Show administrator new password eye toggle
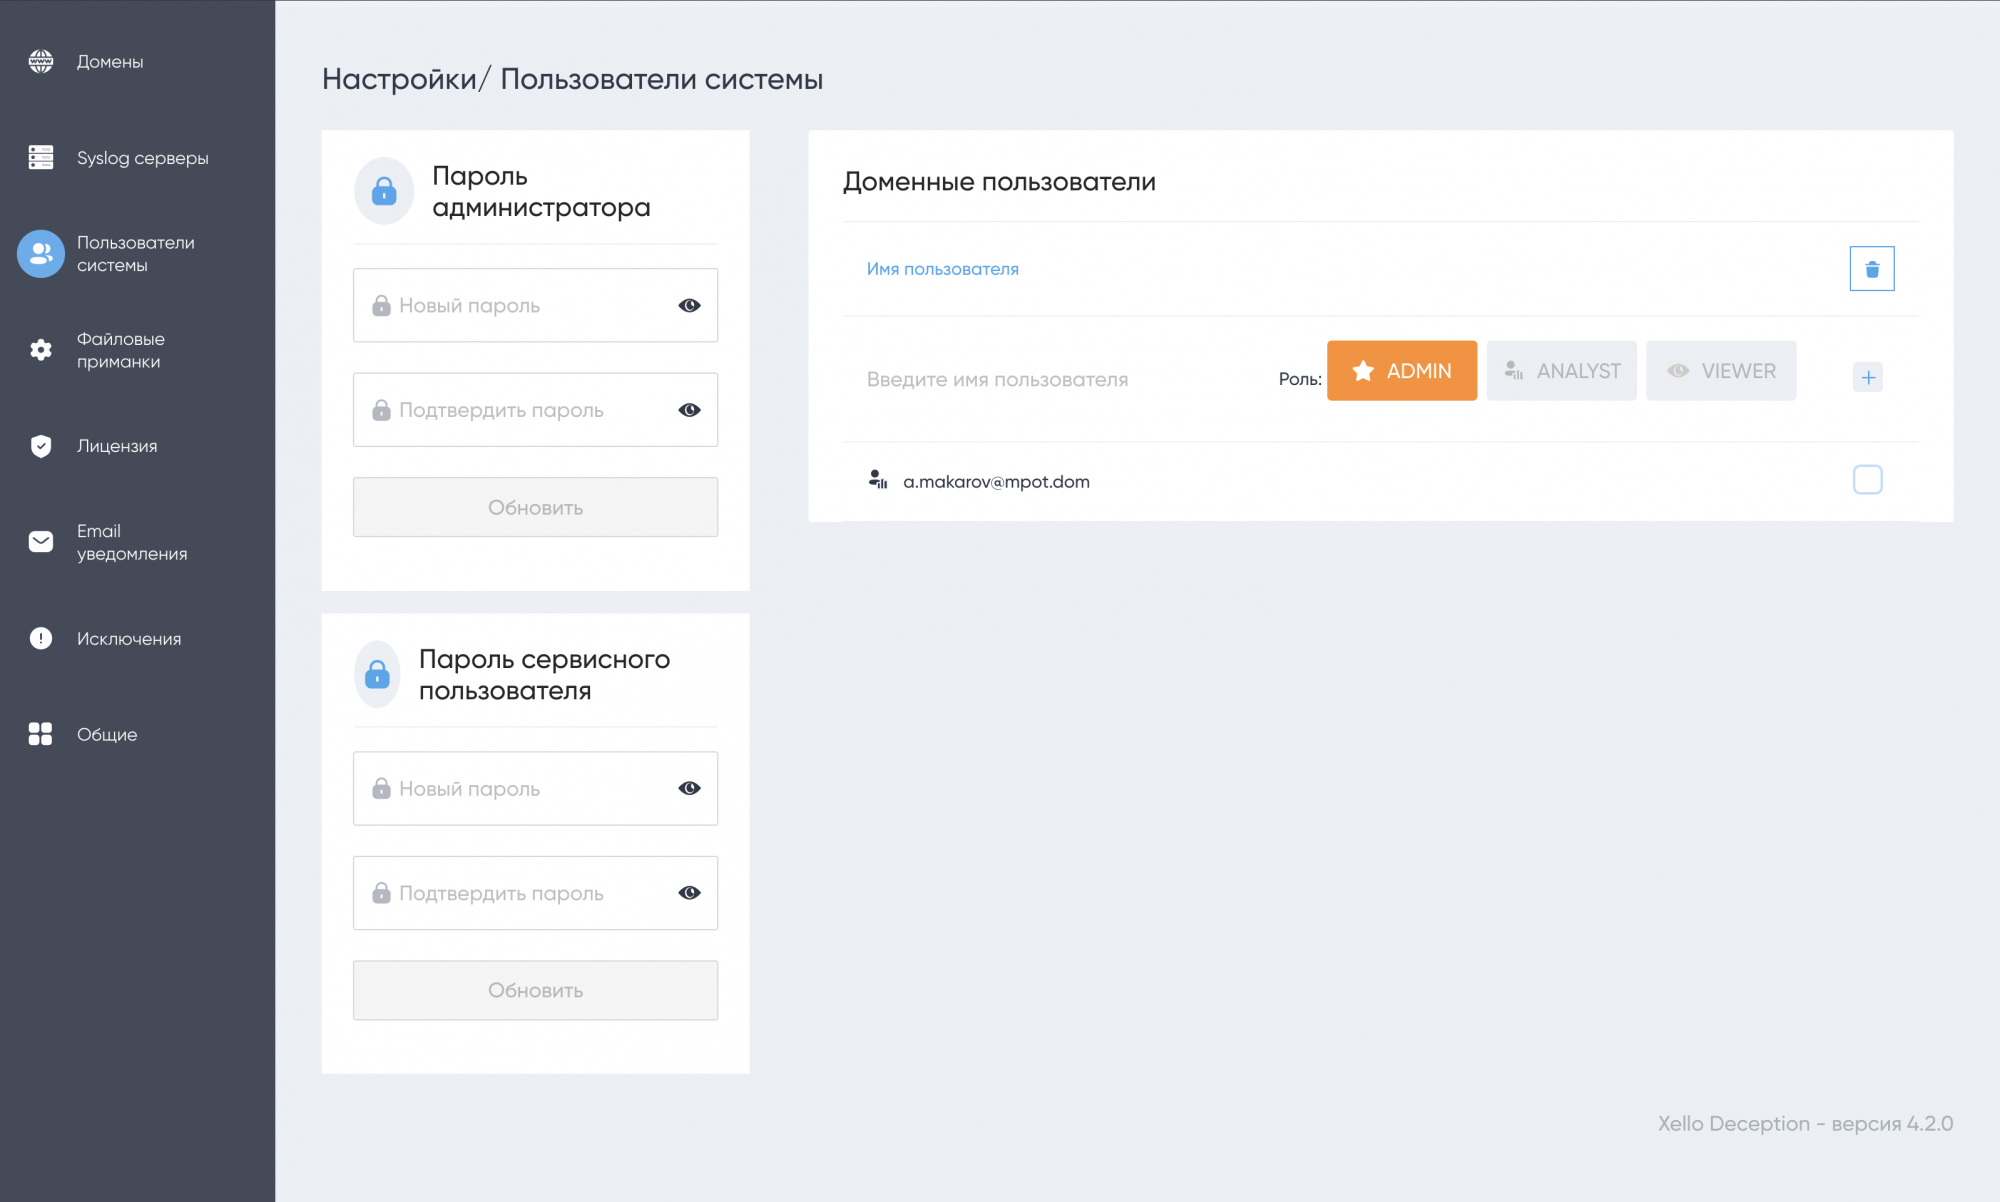This screenshot has width=2000, height=1202. 689,306
